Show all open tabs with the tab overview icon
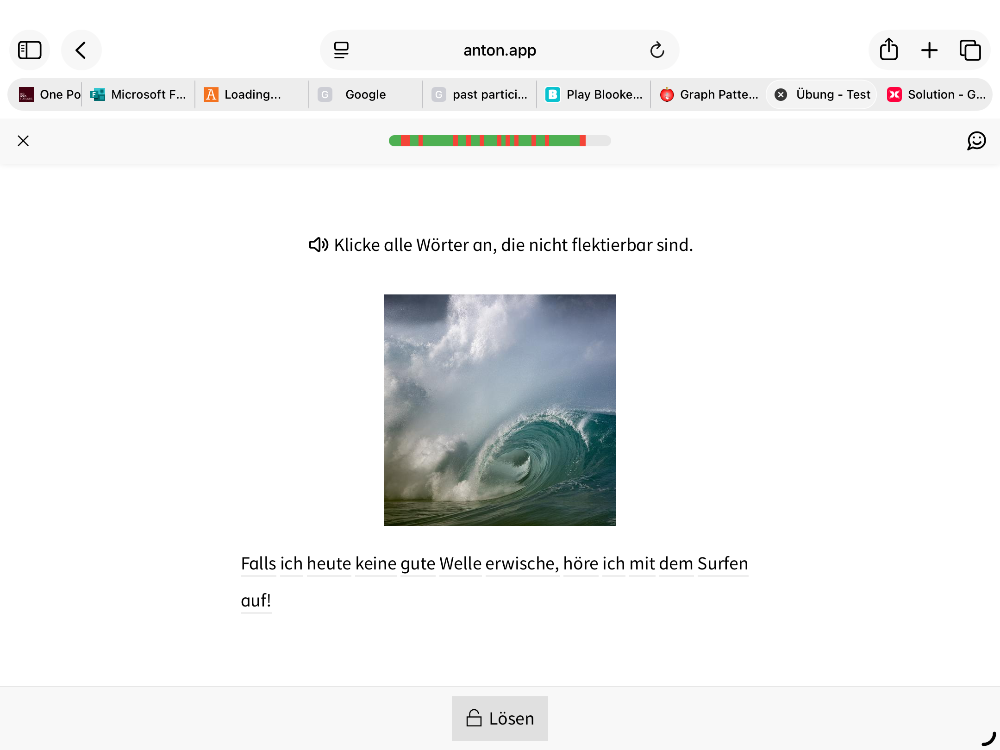This screenshot has width=1000, height=750. coord(970,50)
